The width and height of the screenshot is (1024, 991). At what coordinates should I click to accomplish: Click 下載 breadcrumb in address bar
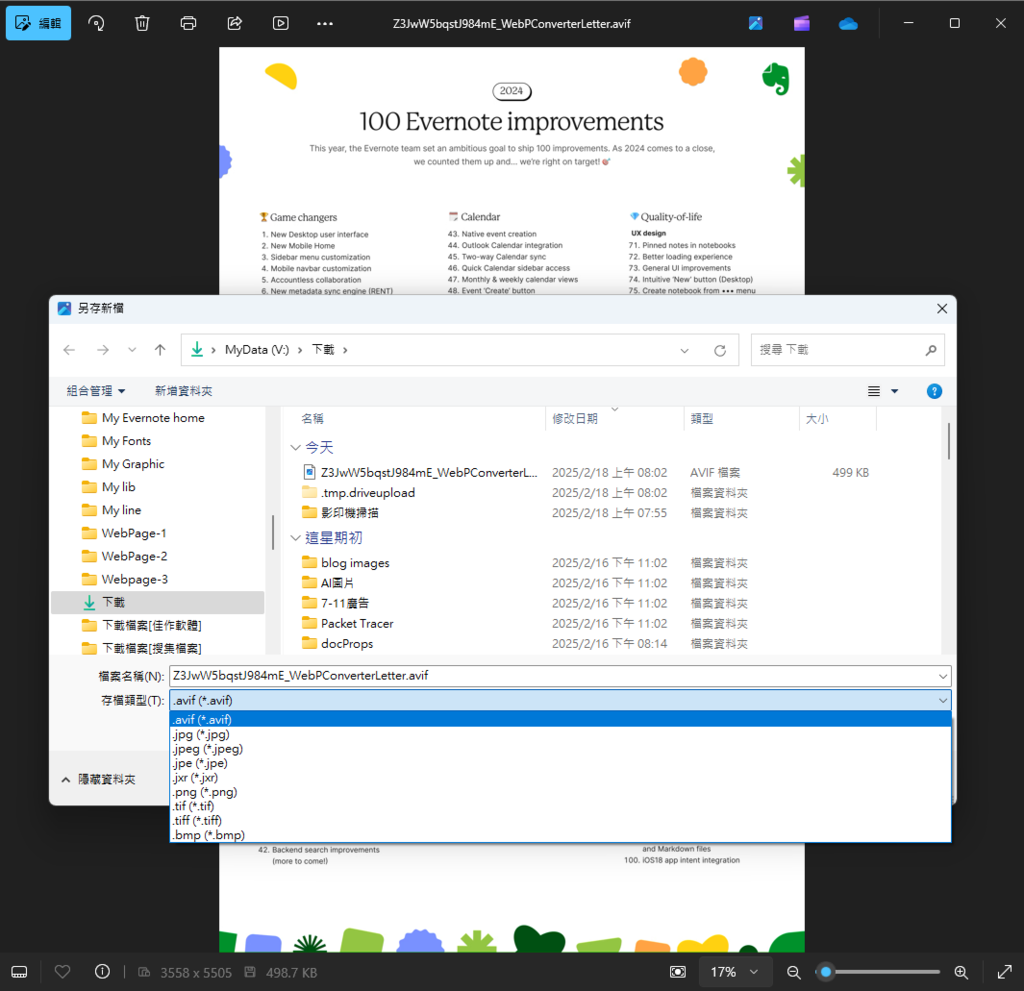coord(323,350)
